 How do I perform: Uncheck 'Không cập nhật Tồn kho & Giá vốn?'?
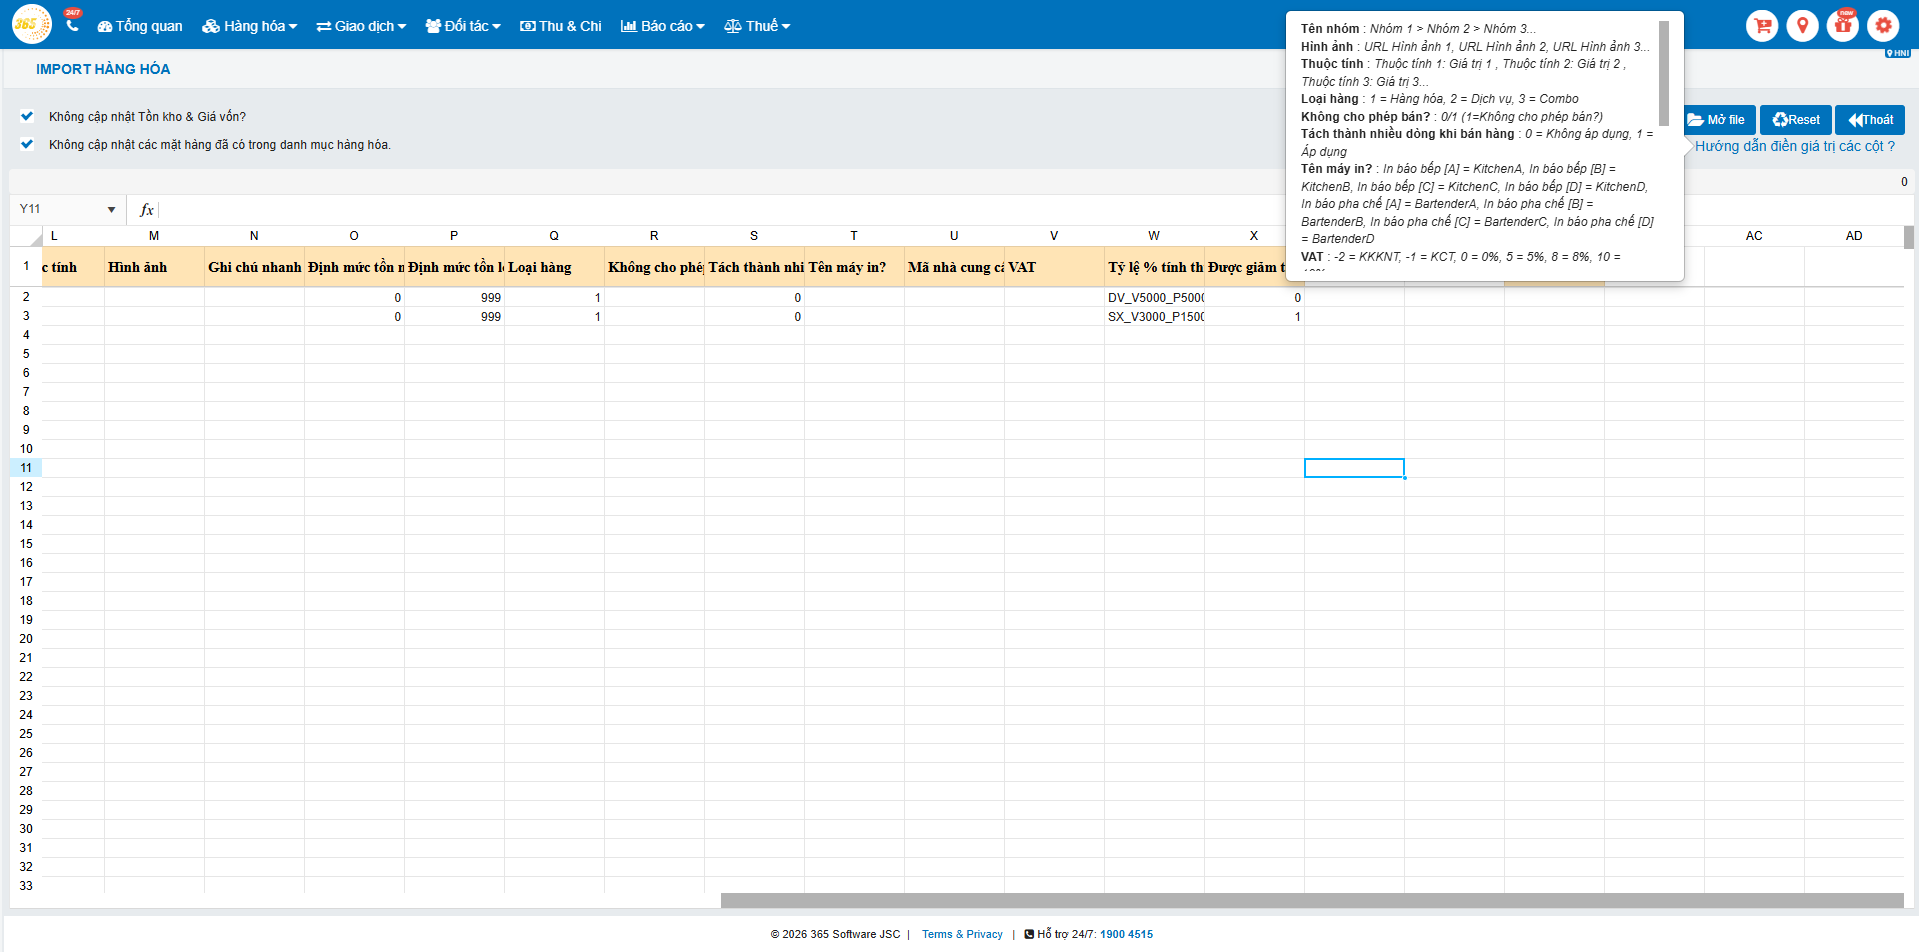tap(28, 116)
